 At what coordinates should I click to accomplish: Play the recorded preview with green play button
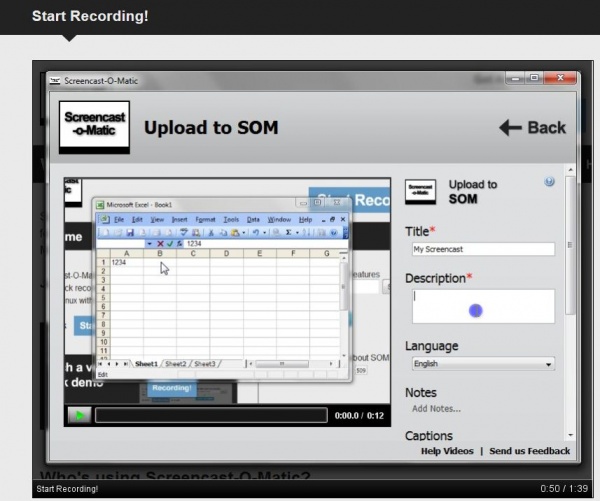79,415
